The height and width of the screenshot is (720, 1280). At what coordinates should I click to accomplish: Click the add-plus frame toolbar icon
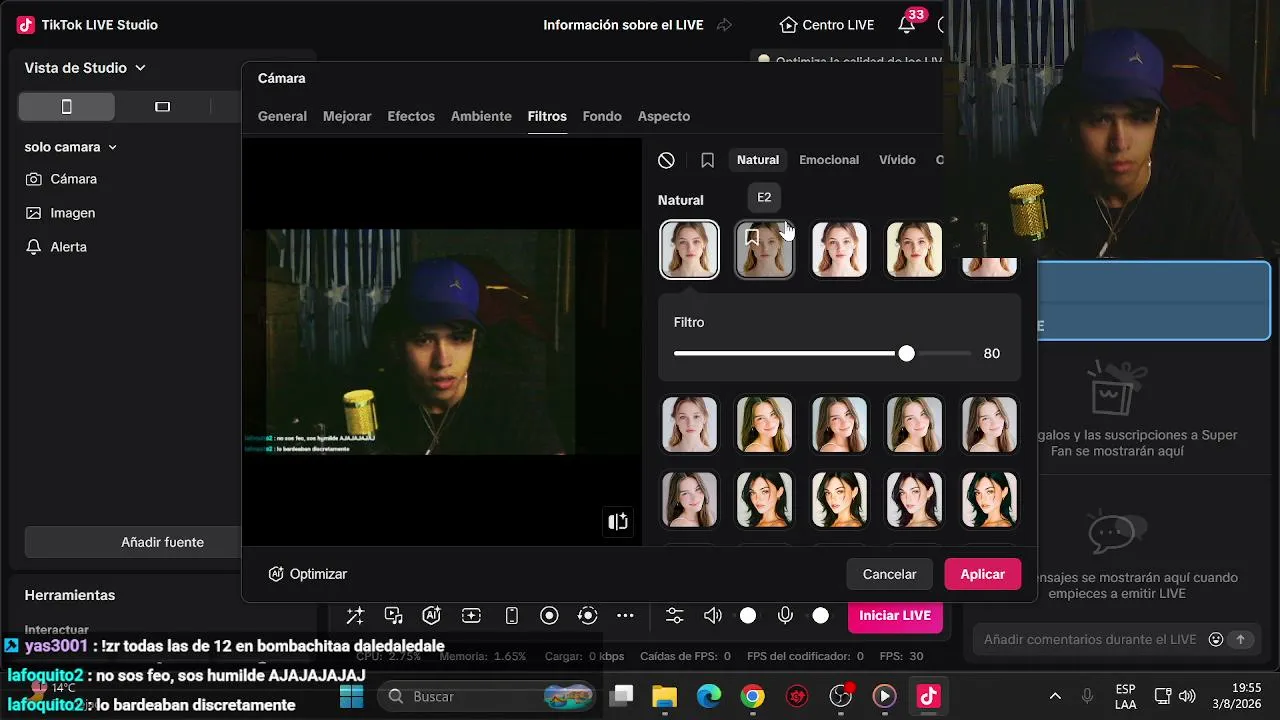tap(471, 616)
